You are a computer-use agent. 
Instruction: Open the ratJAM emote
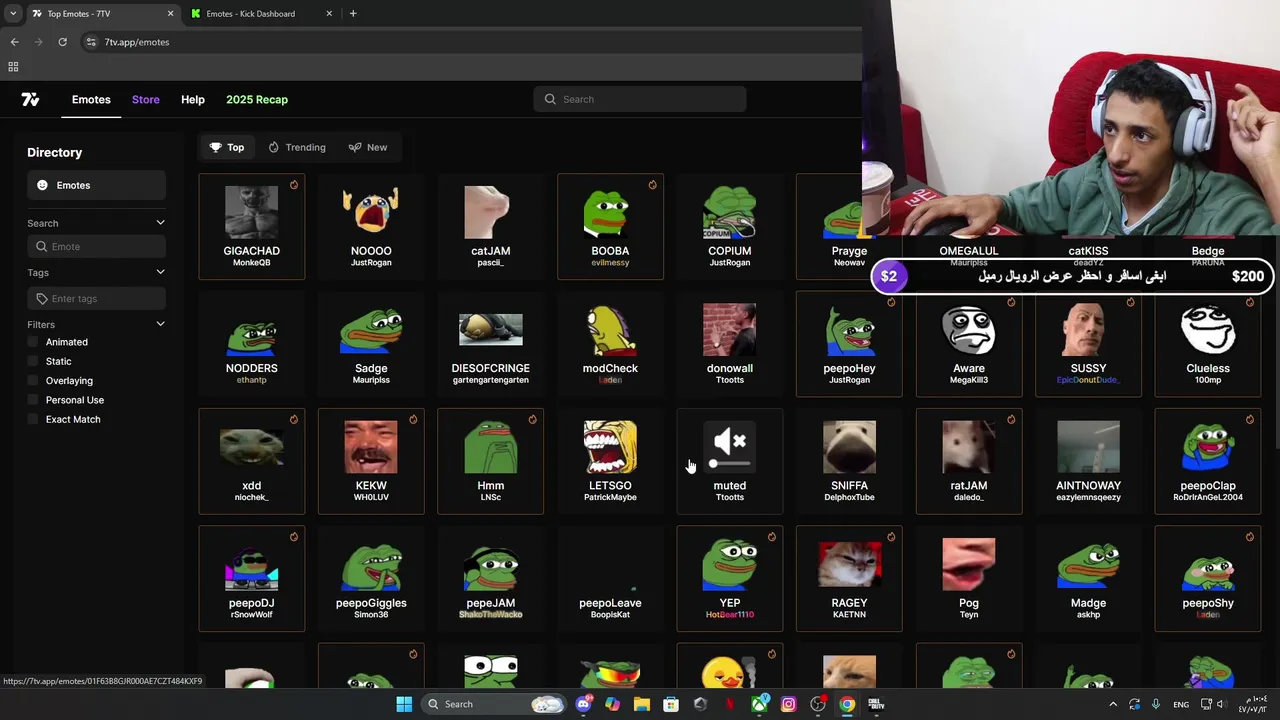[x=969, y=461]
